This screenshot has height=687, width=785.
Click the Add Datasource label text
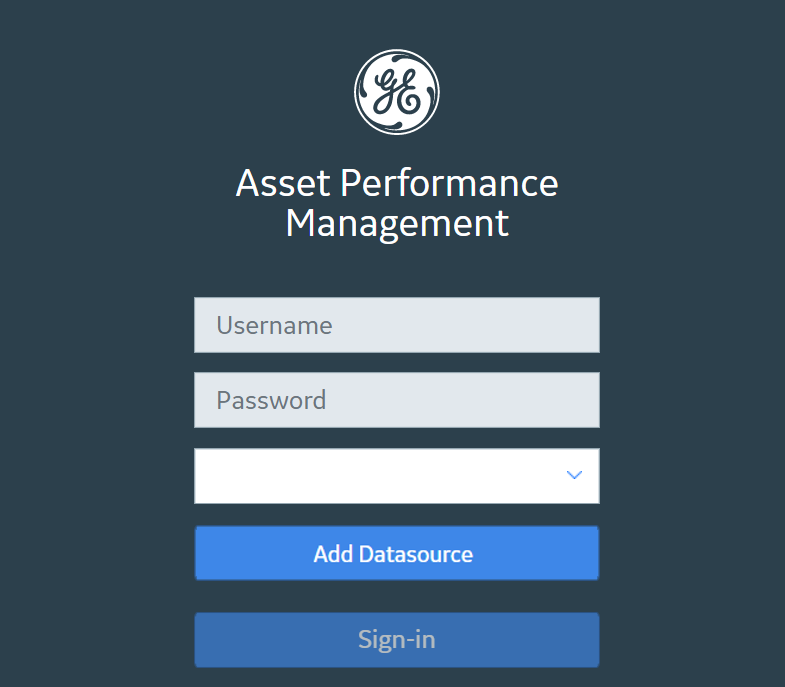coord(393,554)
